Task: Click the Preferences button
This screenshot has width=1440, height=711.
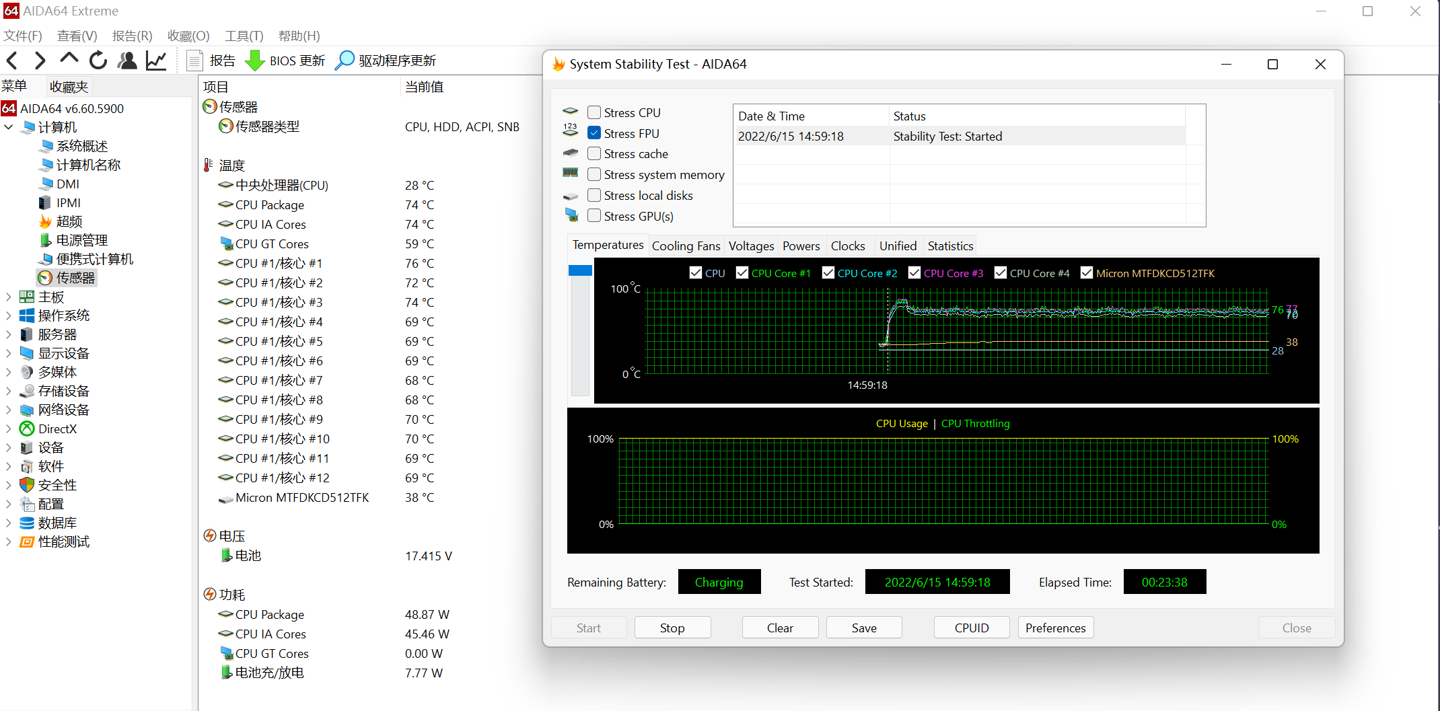Action: (1055, 628)
